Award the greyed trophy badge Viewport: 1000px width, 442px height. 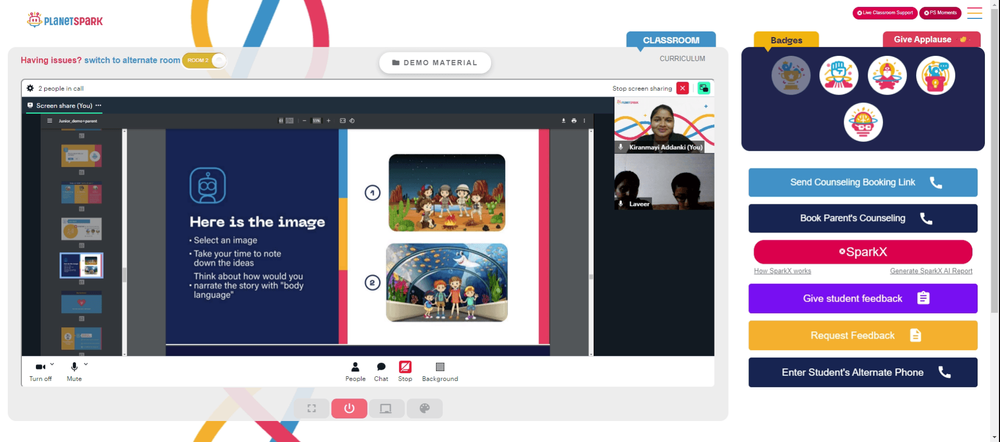coord(791,75)
